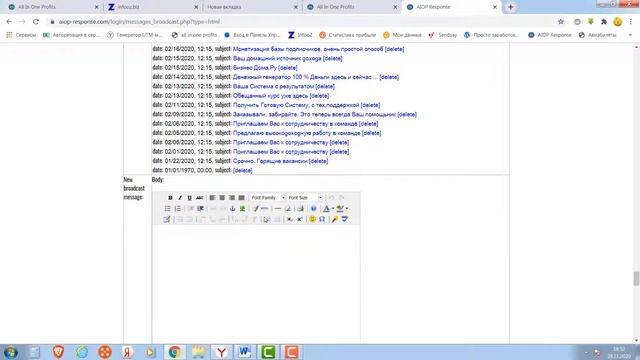Click the page vertical scrollbar thumb
Image resolution: width=640 pixels, height=360 pixels.
(x=636, y=279)
